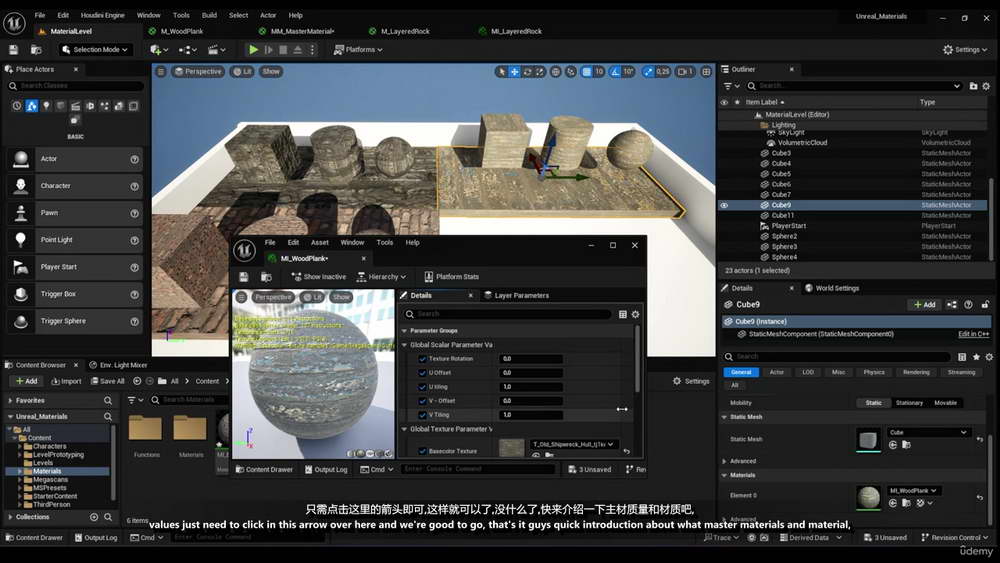Toggle the V - Offset parameter checkbox

pos(422,401)
